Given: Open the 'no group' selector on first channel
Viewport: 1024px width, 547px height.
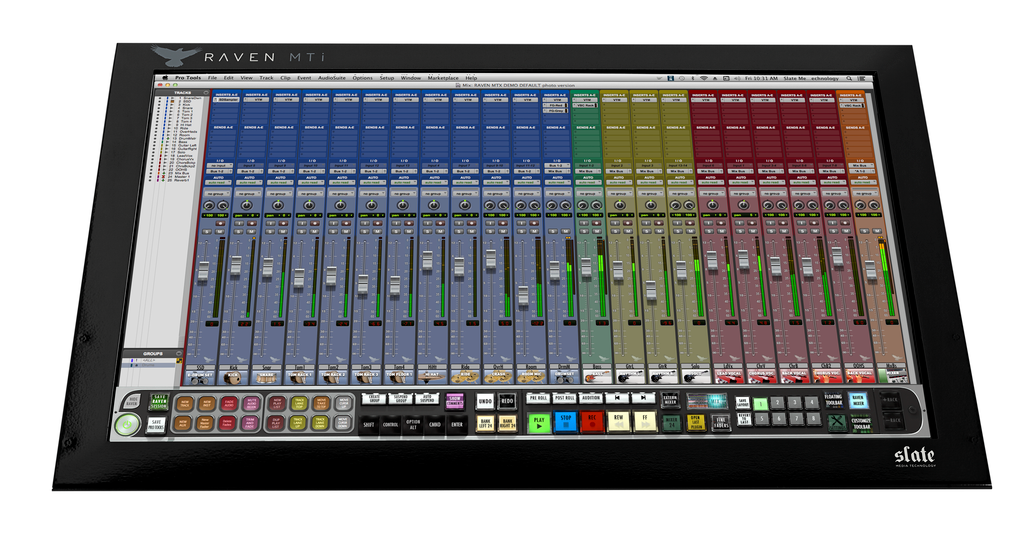Looking at the screenshot, I should pos(217,194).
